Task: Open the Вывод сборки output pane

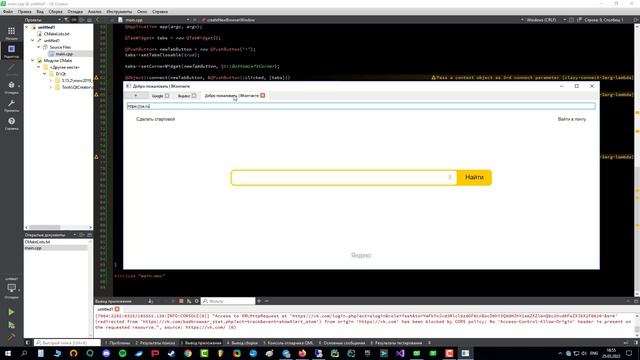Action: (242, 343)
